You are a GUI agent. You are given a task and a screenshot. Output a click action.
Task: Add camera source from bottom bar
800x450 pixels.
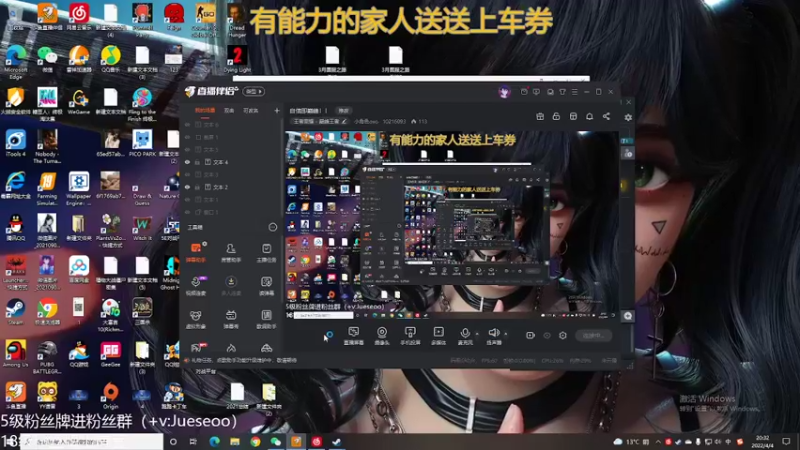tap(382, 336)
